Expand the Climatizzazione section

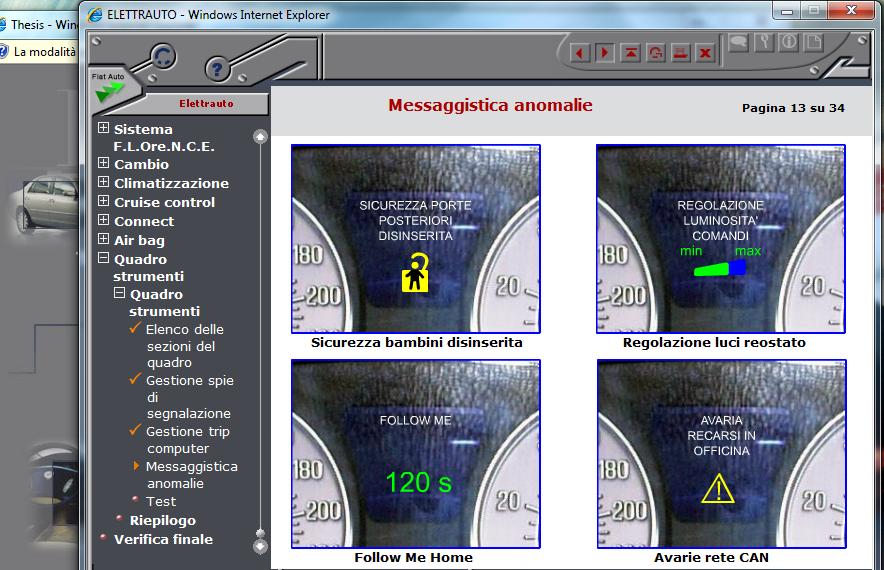pyautogui.click(x=103, y=182)
